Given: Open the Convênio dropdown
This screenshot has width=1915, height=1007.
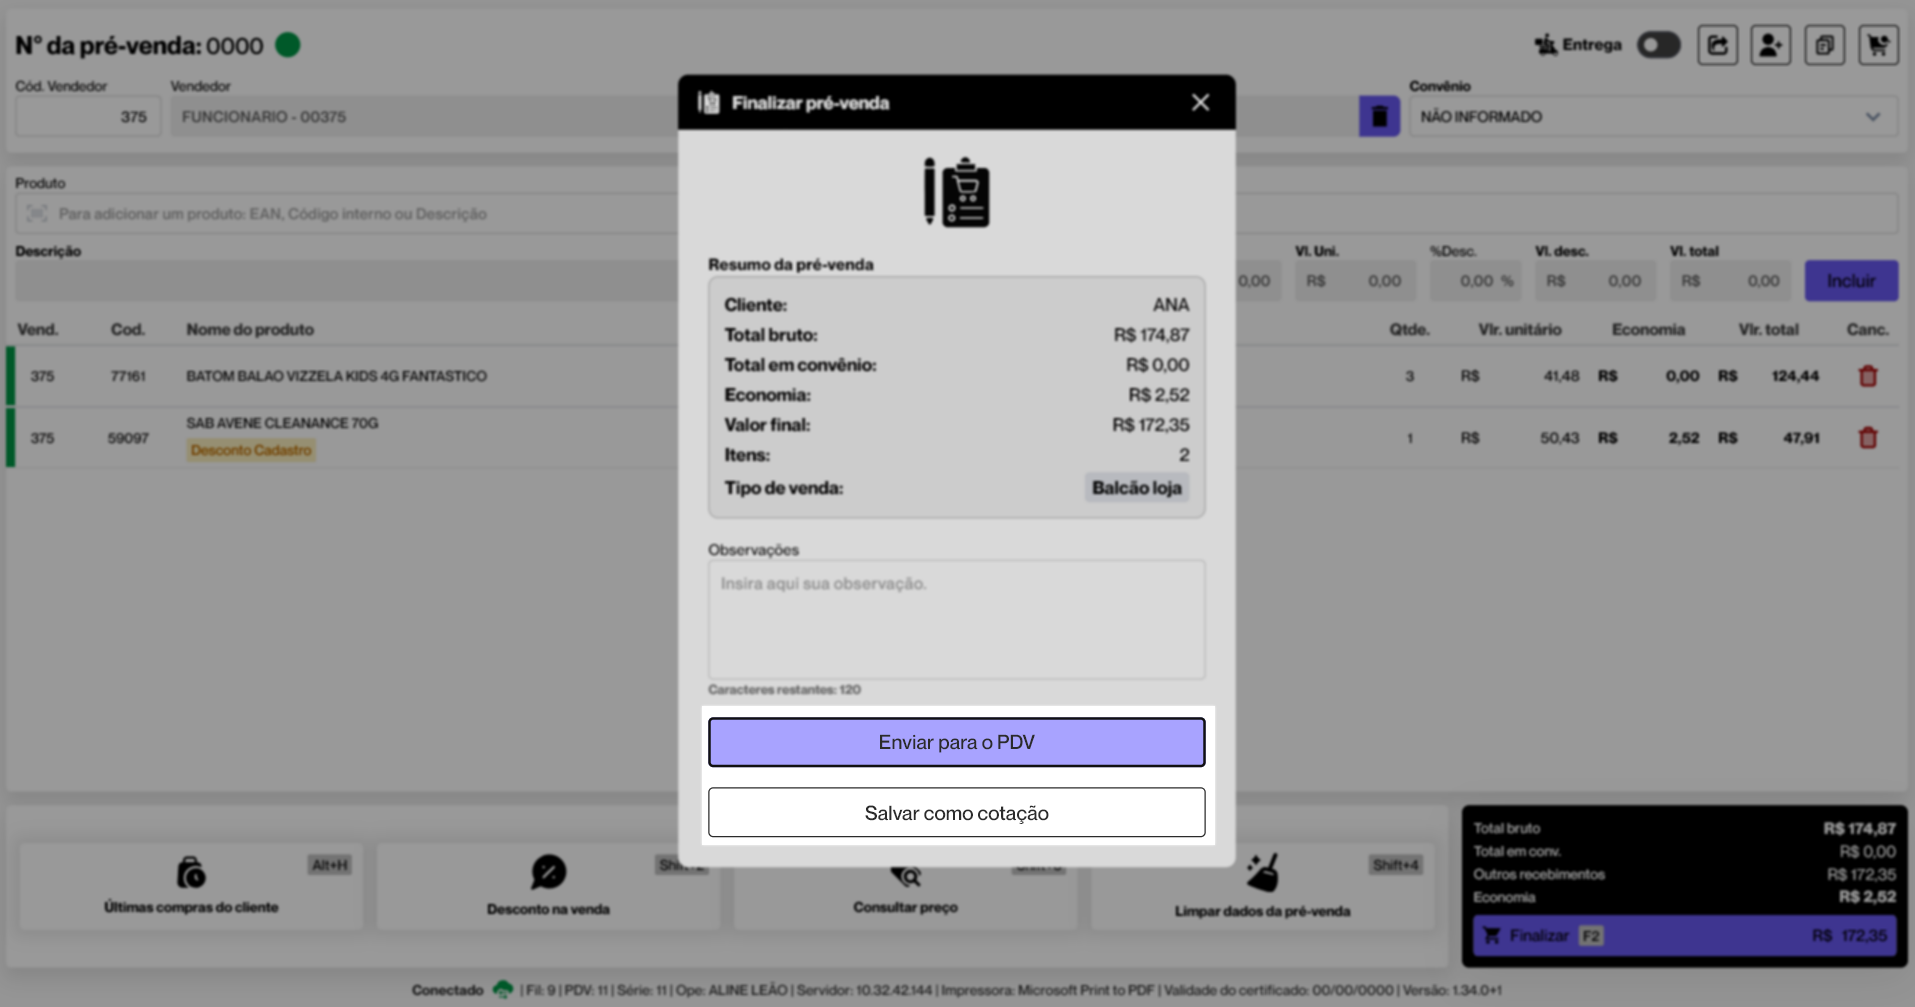Looking at the screenshot, I should click(x=1653, y=117).
